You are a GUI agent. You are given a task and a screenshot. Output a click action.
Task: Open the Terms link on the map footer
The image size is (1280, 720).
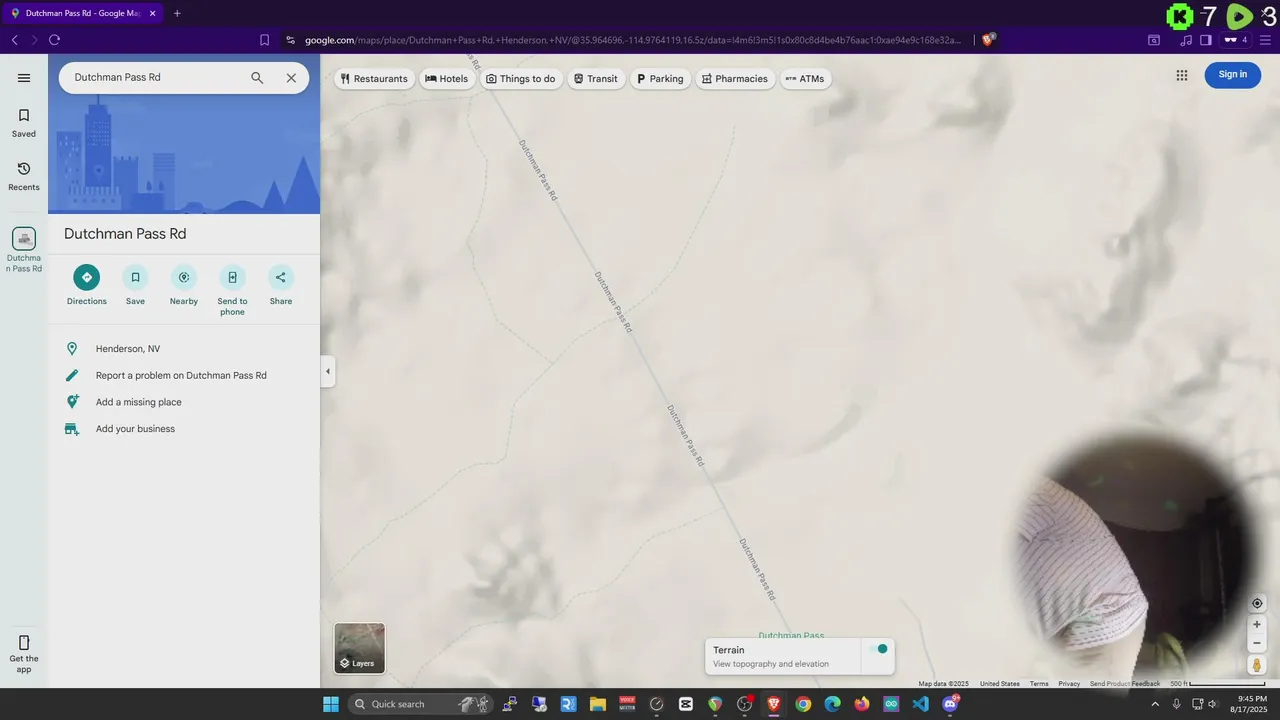coord(1039,684)
